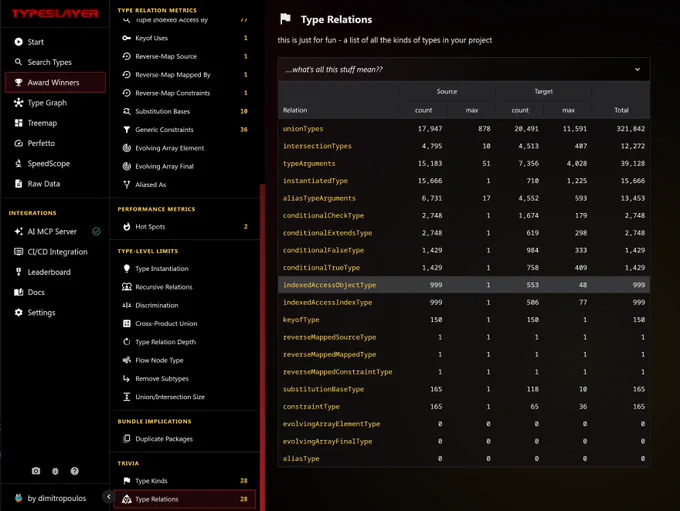The width and height of the screenshot is (680, 511).
Task: Click the Leaderboard trophy icon
Action: [x=18, y=272]
